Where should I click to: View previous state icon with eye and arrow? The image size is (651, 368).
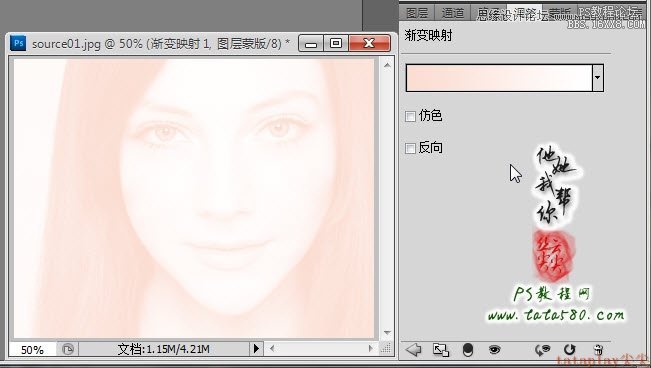tap(542, 350)
